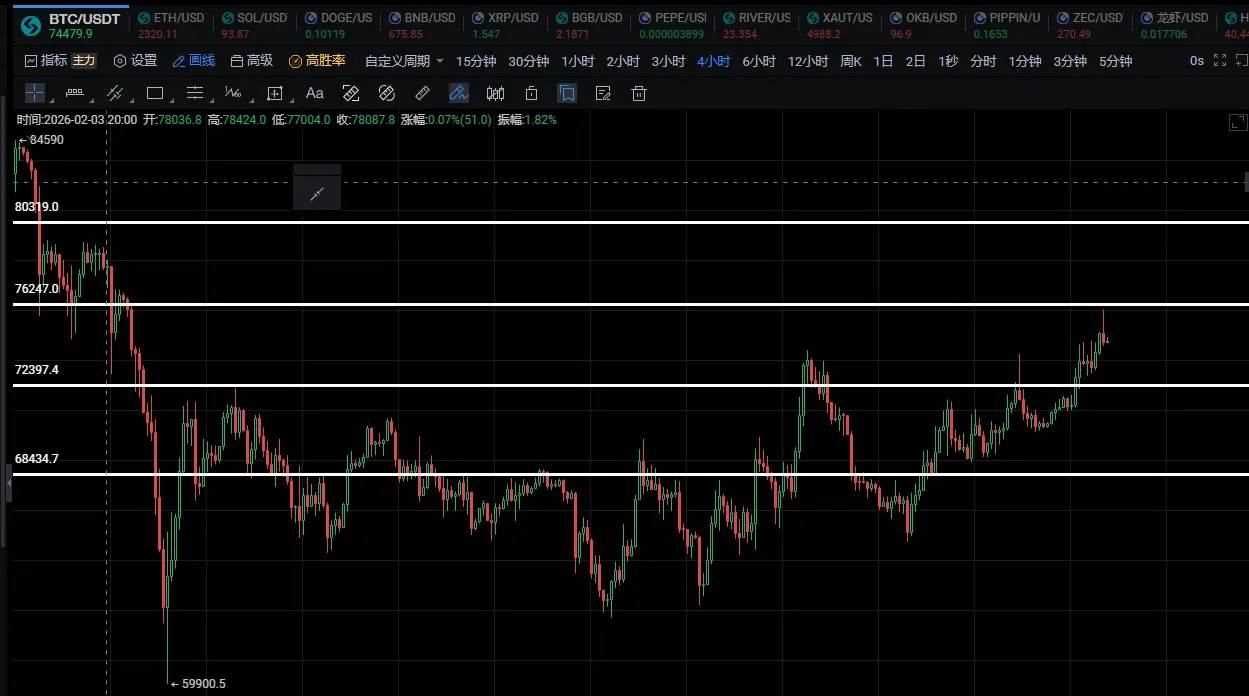The width and height of the screenshot is (1249, 696).
Task: Open the XRP/USD ticker tab
Action: 505,25
